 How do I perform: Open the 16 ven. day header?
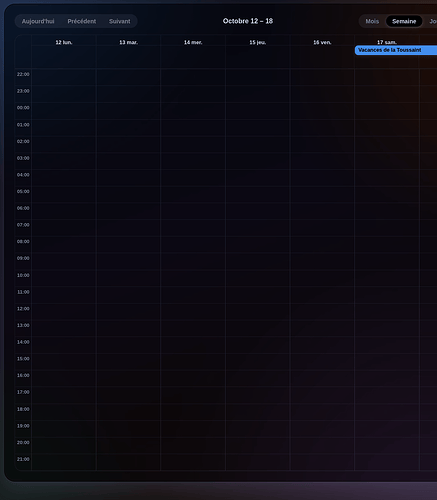322,42
